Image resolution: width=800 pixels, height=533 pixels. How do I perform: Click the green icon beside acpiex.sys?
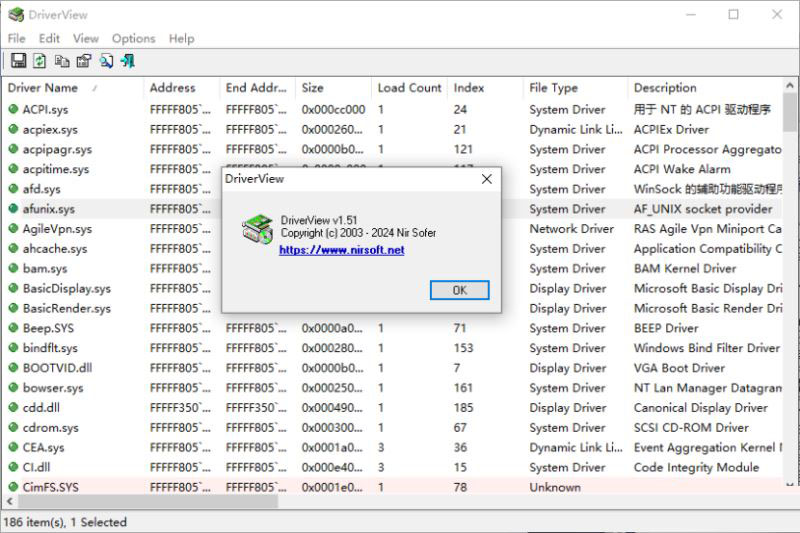[13, 129]
